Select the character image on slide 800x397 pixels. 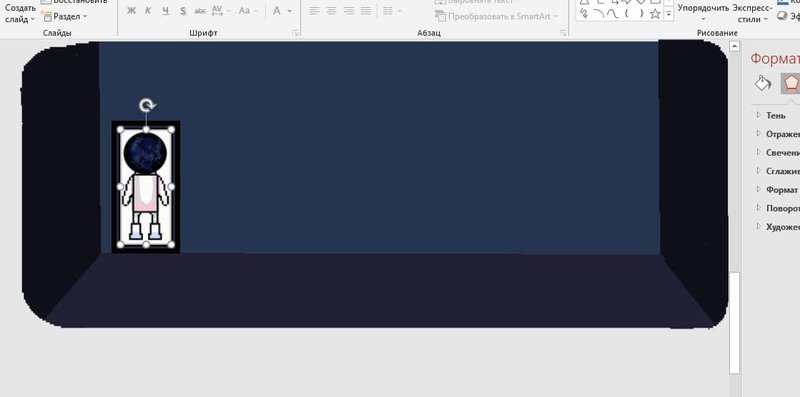click(146, 187)
